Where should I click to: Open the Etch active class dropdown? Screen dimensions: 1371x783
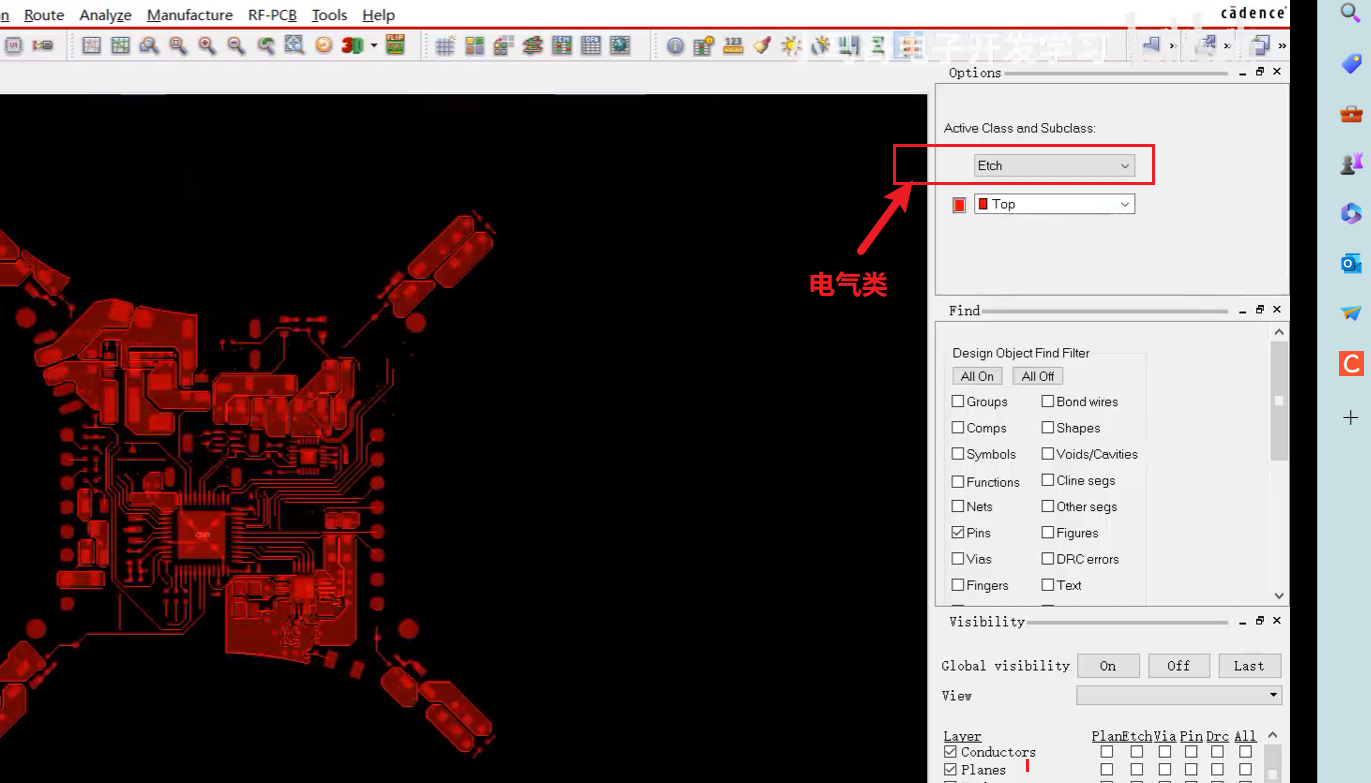pos(1054,166)
